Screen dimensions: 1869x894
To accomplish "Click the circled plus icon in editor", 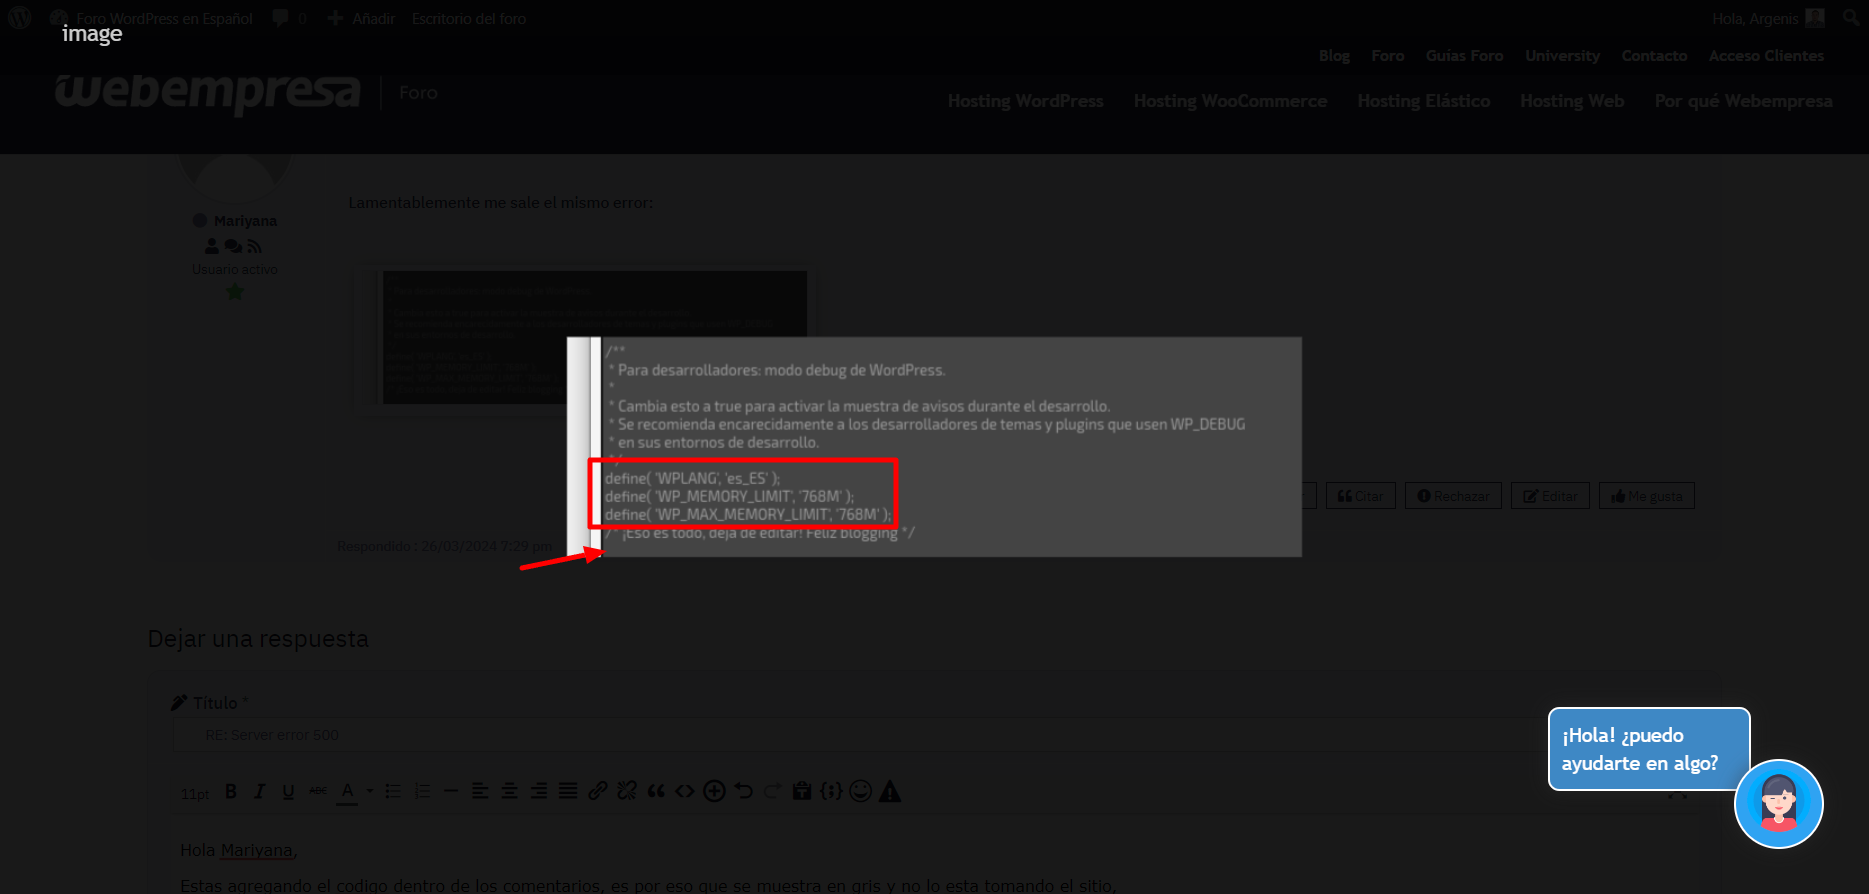I will (714, 791).
